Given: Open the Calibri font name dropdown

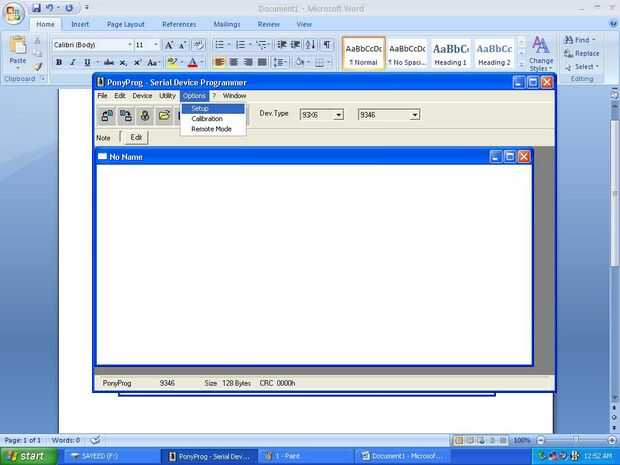Looking at the screenshot, I should point(129,45).
